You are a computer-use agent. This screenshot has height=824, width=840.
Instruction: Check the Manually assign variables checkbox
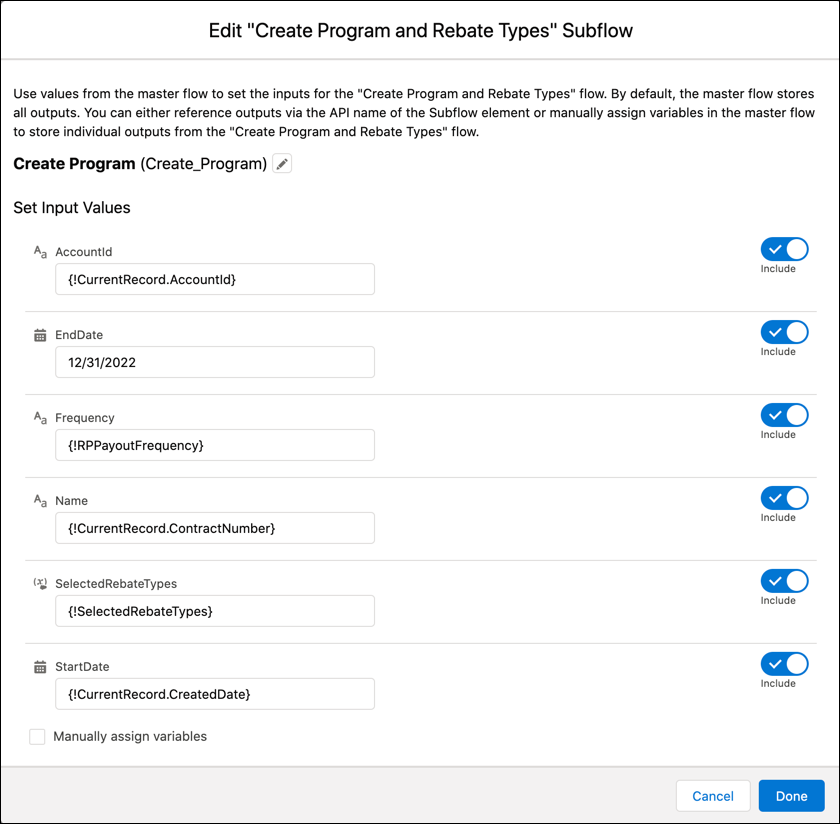pyautogui.click(x=37, y=736)
